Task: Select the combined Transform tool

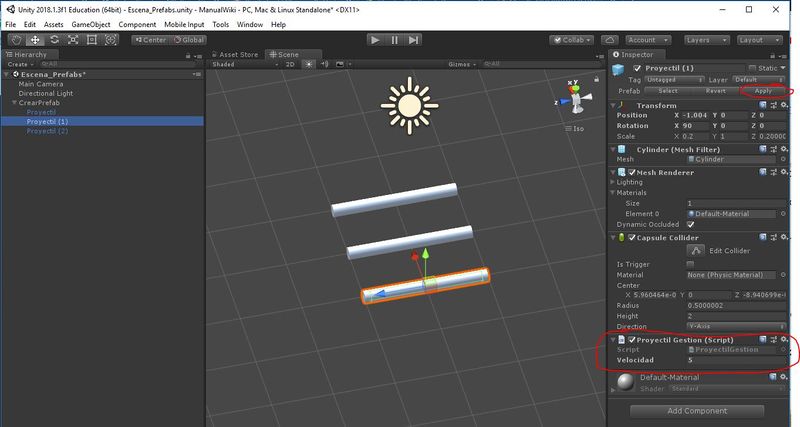Action: 110,40
